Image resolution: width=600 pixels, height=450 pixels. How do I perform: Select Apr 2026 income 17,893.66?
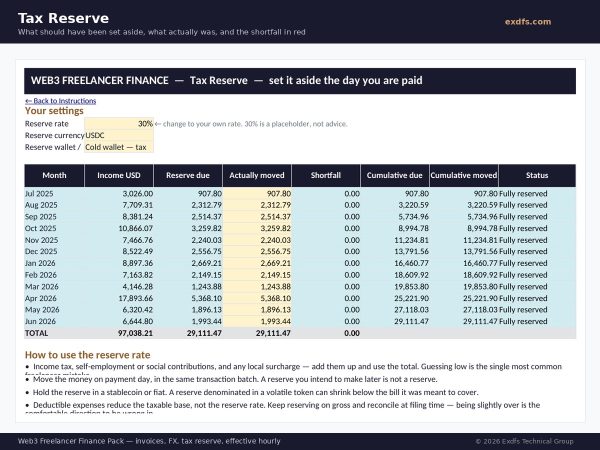(x=119, y=298)
